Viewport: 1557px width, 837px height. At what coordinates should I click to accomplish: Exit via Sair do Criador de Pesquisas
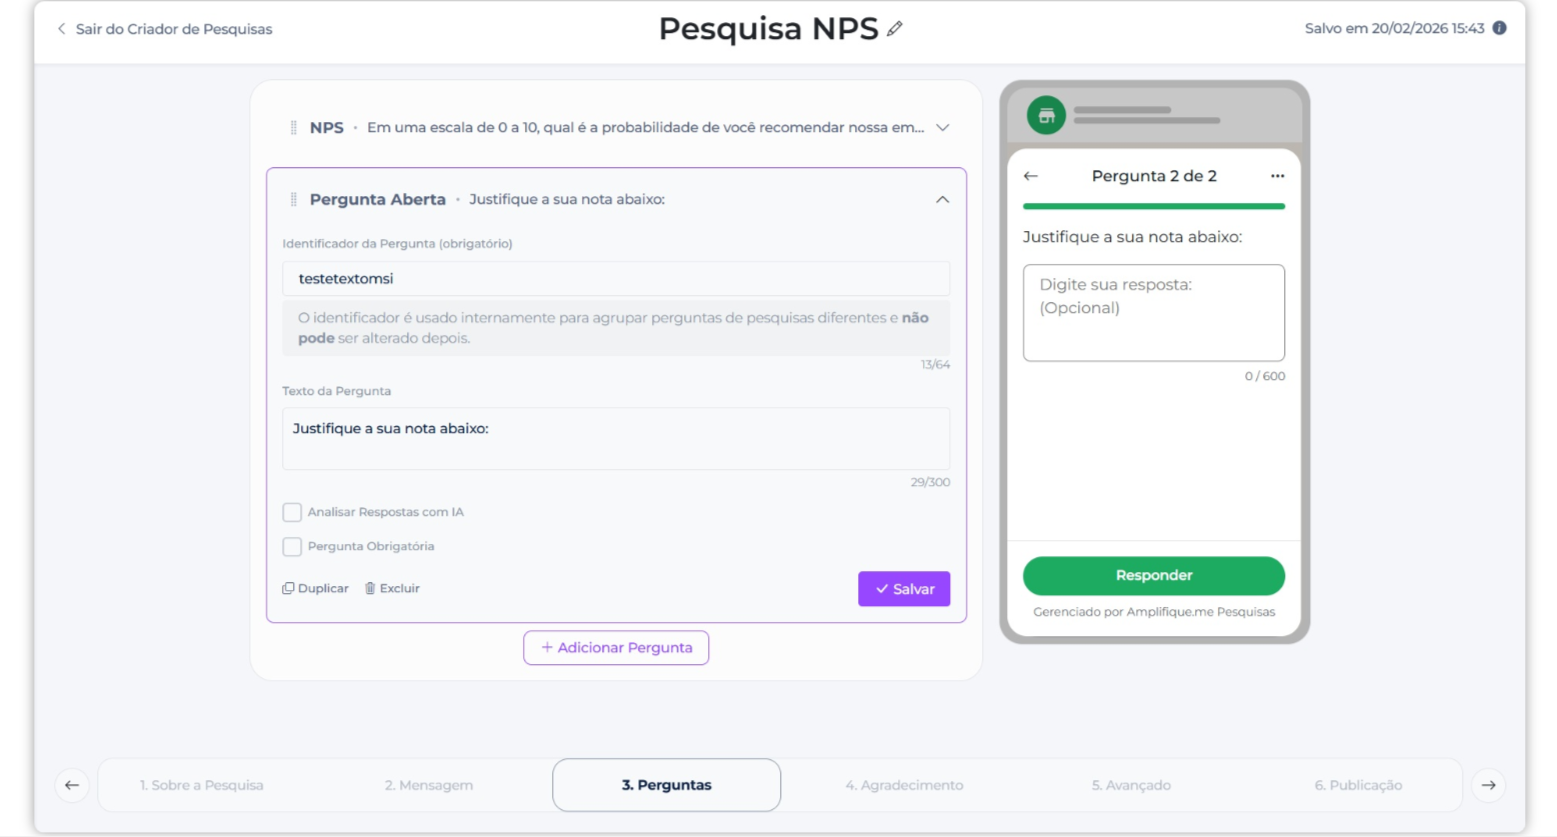click(165, 29)
